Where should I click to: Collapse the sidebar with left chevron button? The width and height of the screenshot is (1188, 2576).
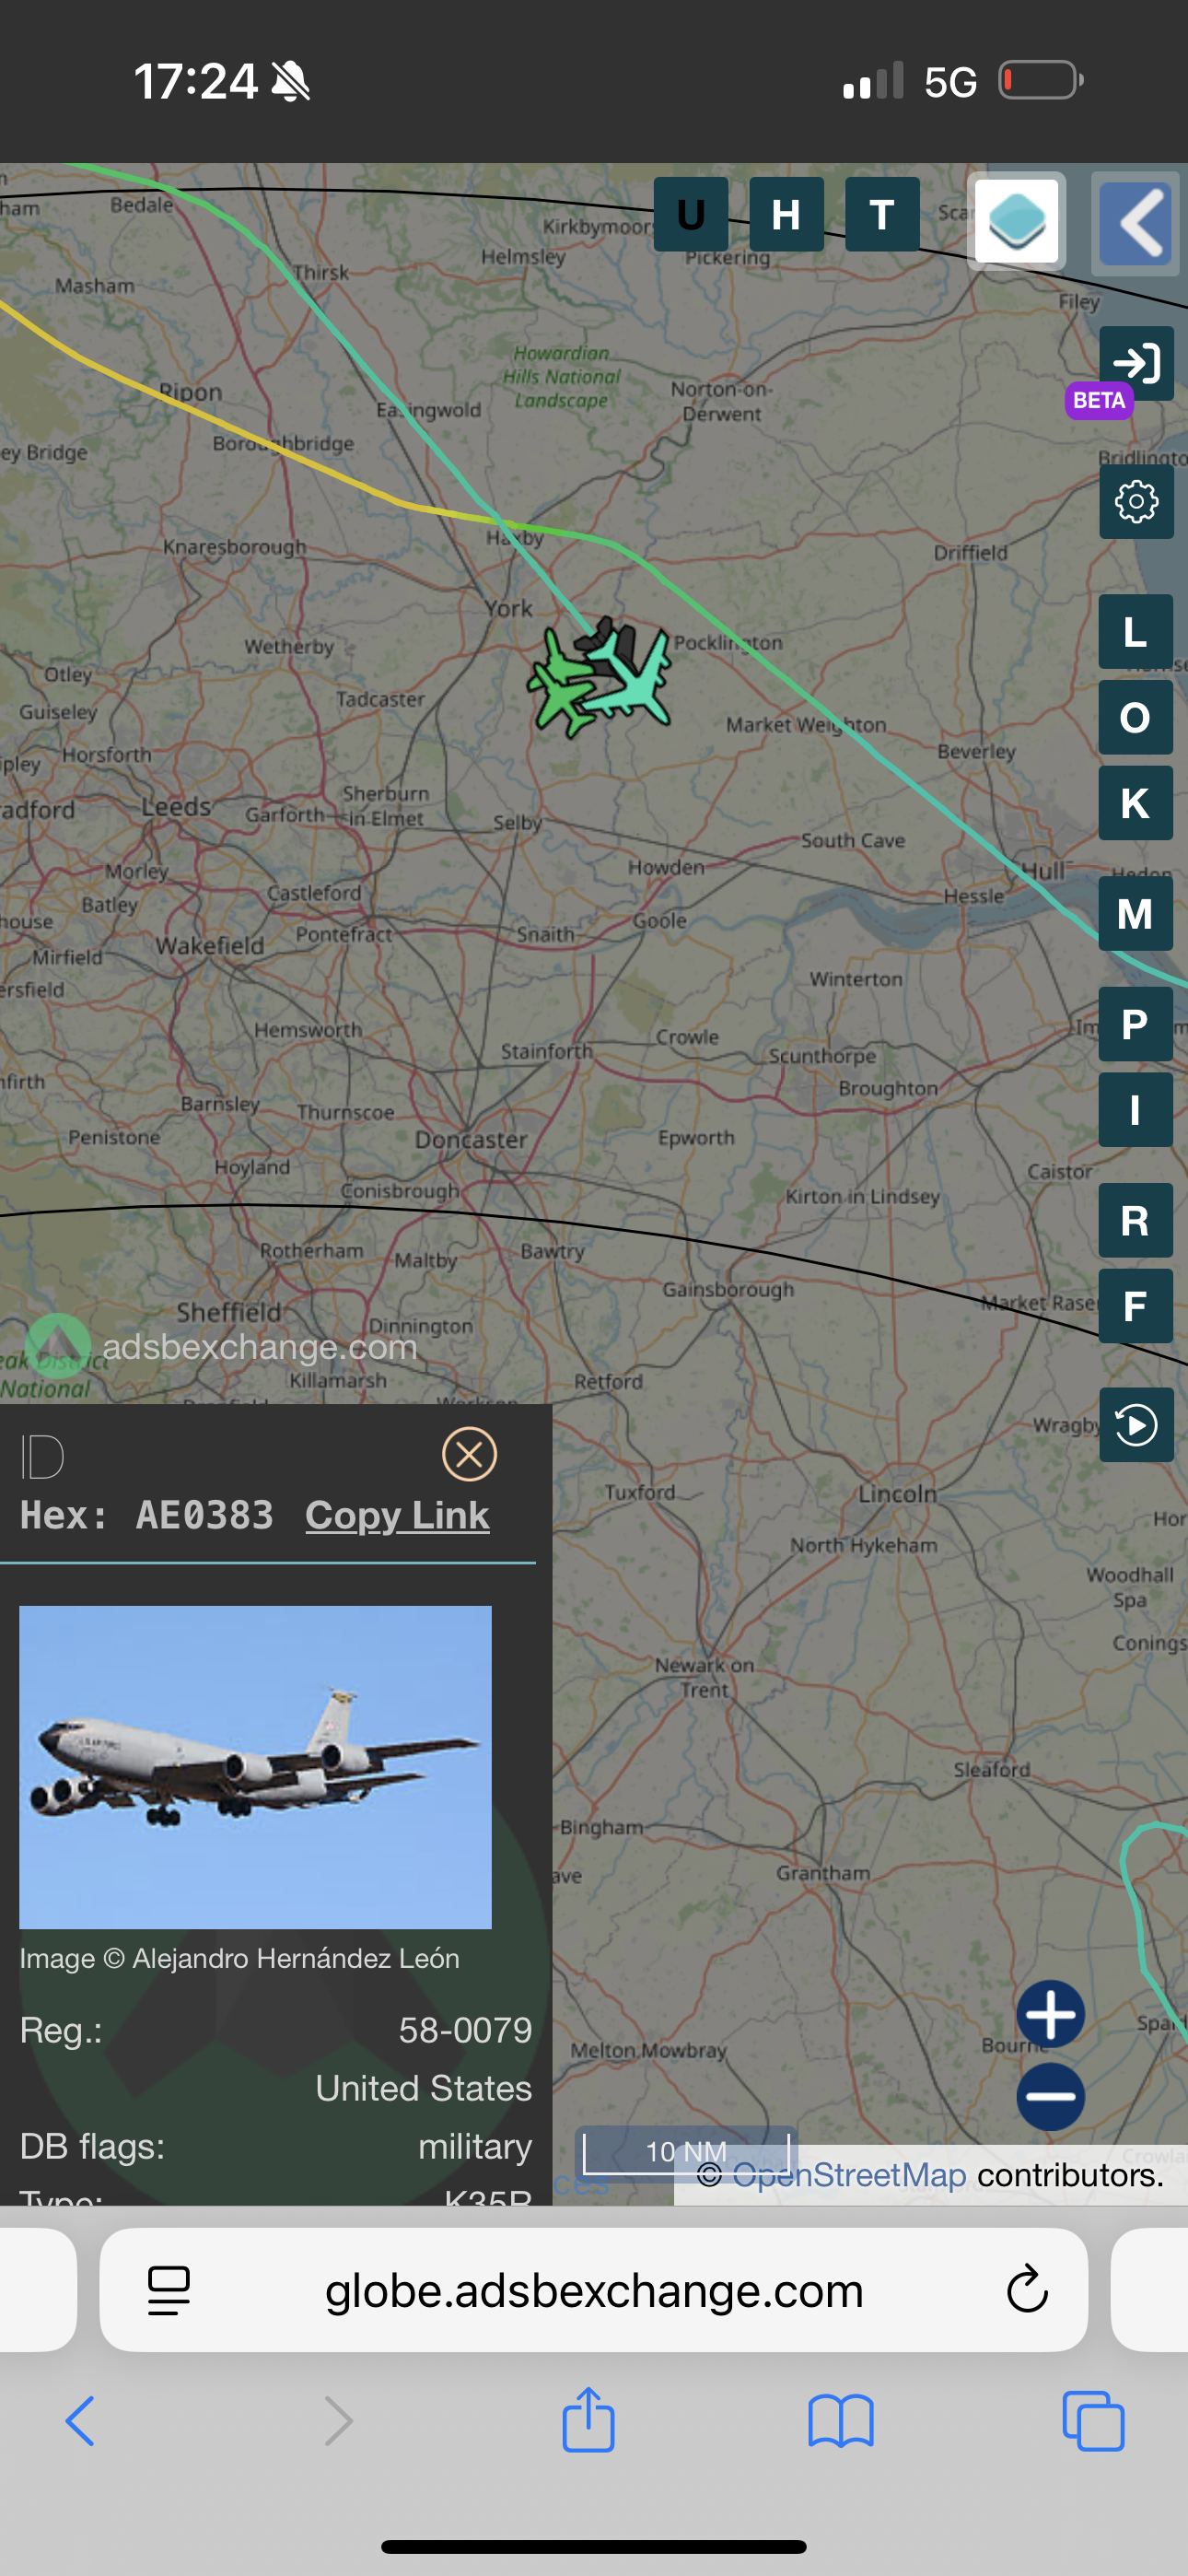(1135, 223)
